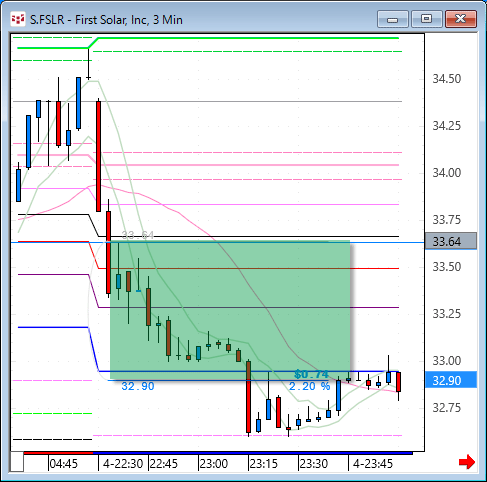The height and width of the screenshot is (482, 487).
Task: Click the 33.75 price scale label
Action: pos(447,220)
